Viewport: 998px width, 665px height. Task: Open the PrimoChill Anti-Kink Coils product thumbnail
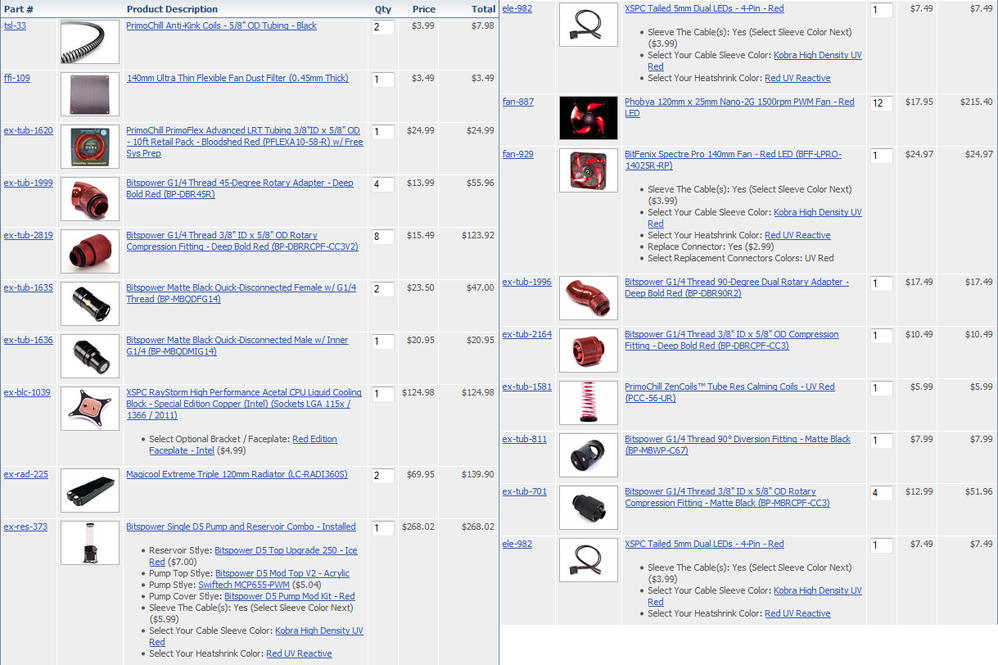(90, 42)
